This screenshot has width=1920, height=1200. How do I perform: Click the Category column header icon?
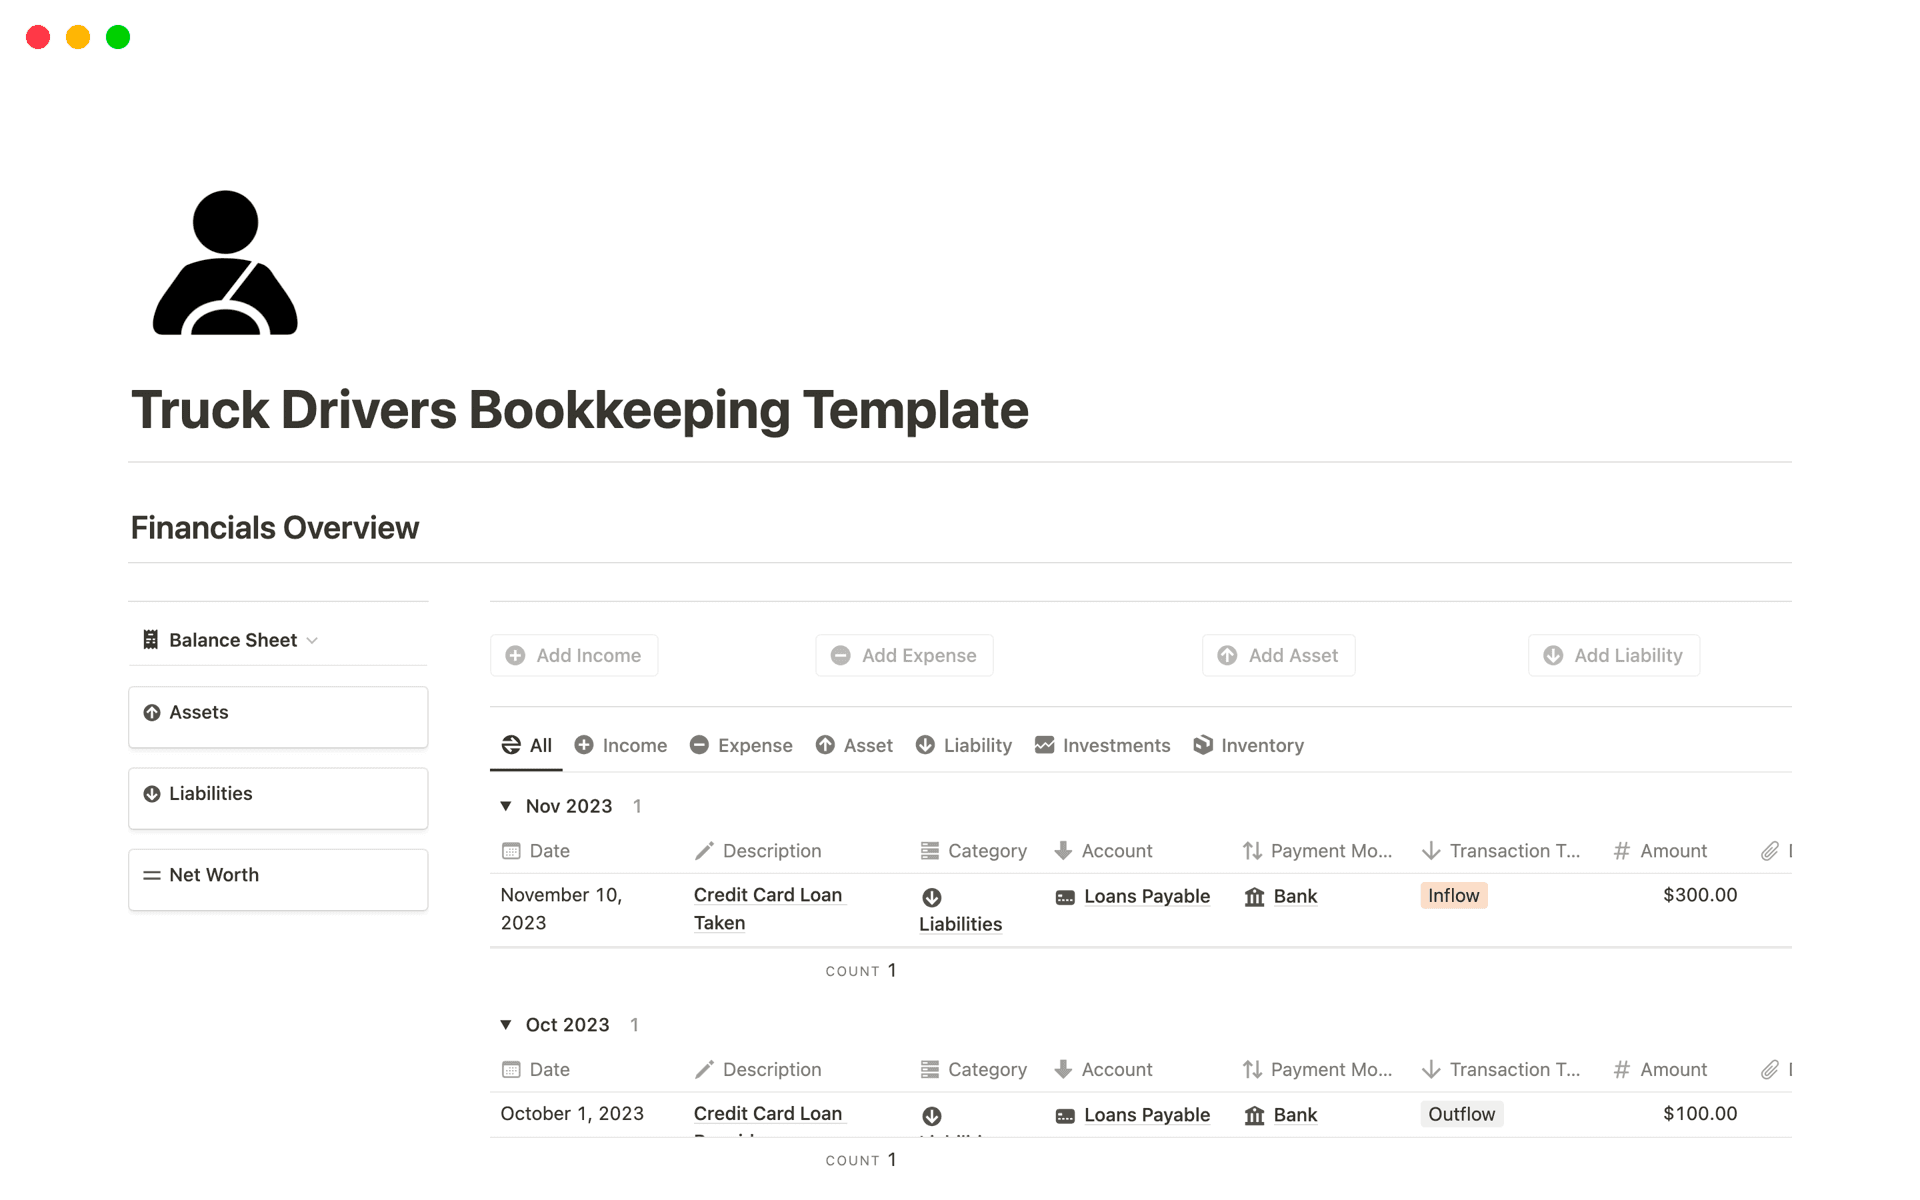point(931,850)
